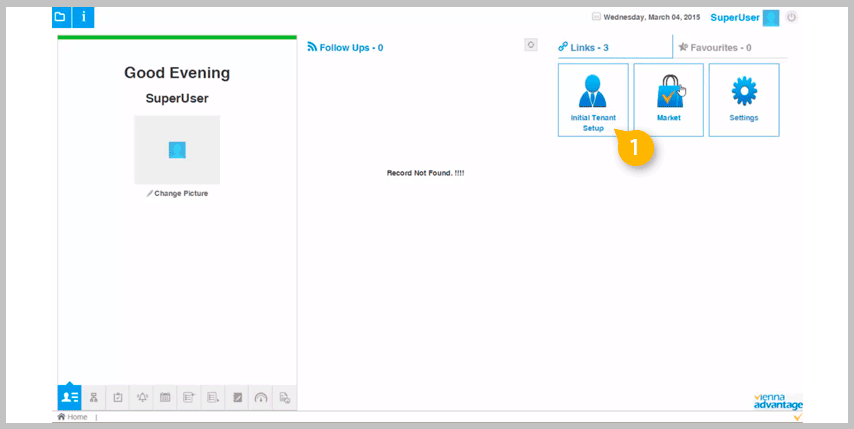Open the workflow hierarchy icon
This screenshot has width=854, height=429.
[x=94, y=397]
